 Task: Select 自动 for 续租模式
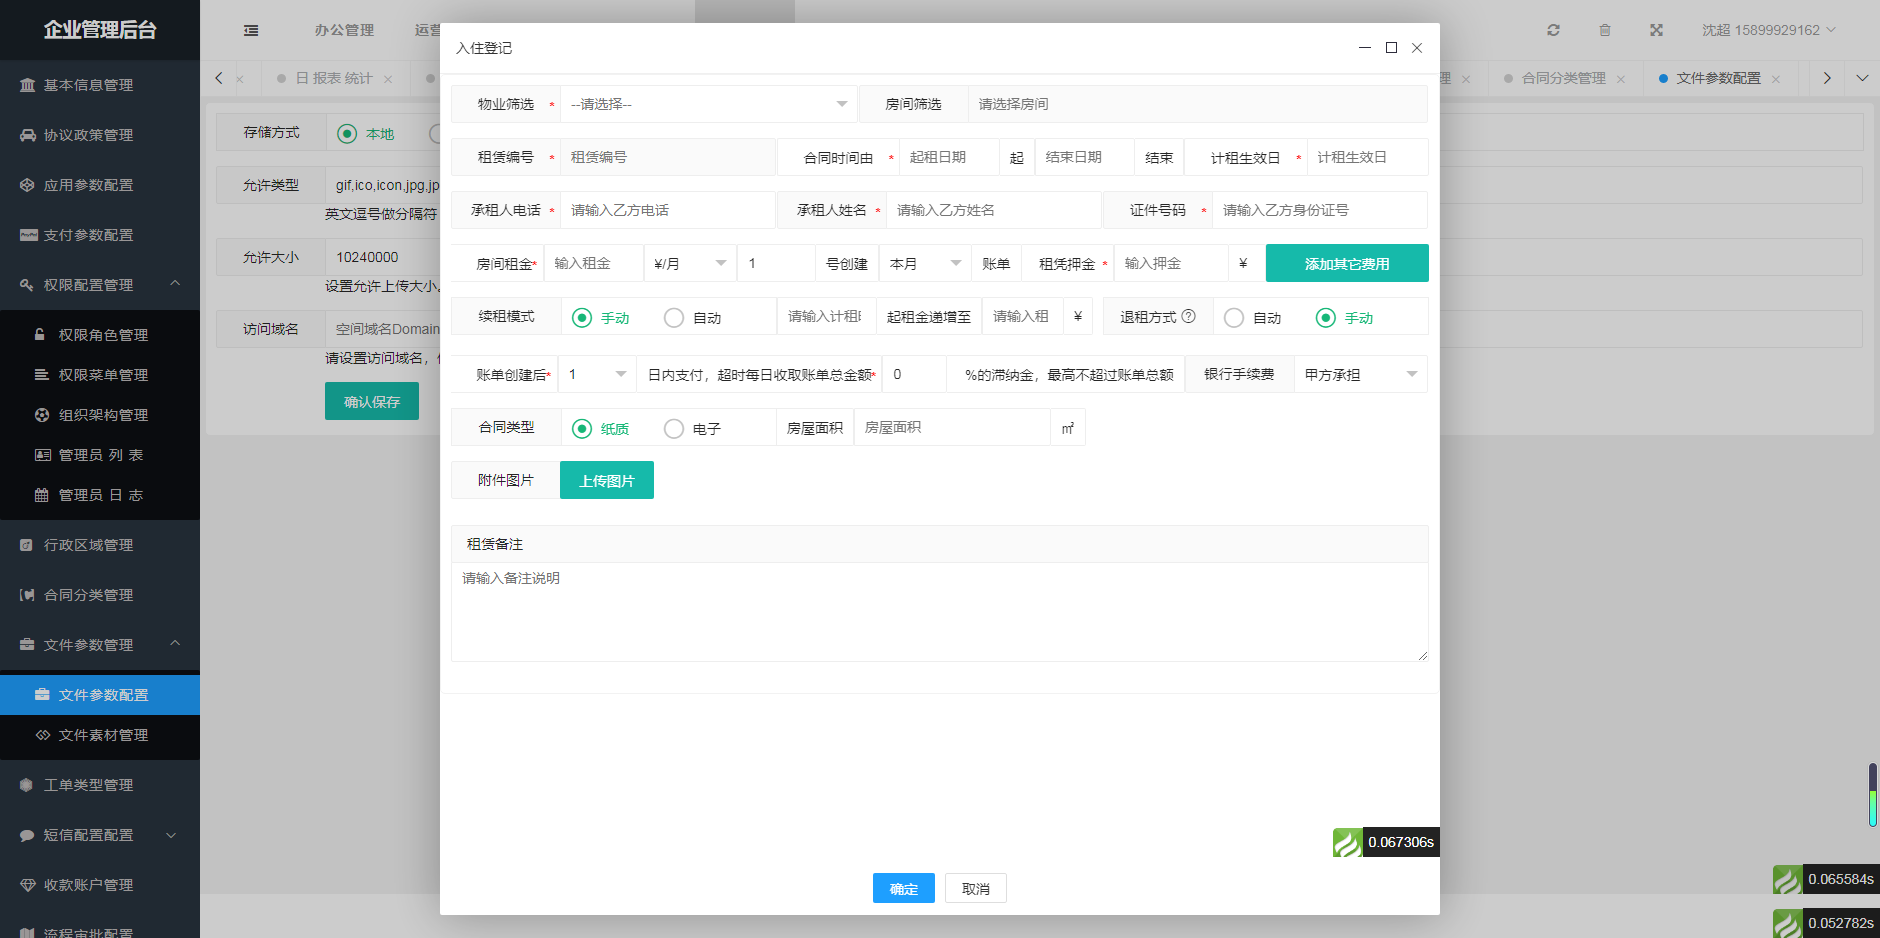pyautogui.click(x=692, y=318)
